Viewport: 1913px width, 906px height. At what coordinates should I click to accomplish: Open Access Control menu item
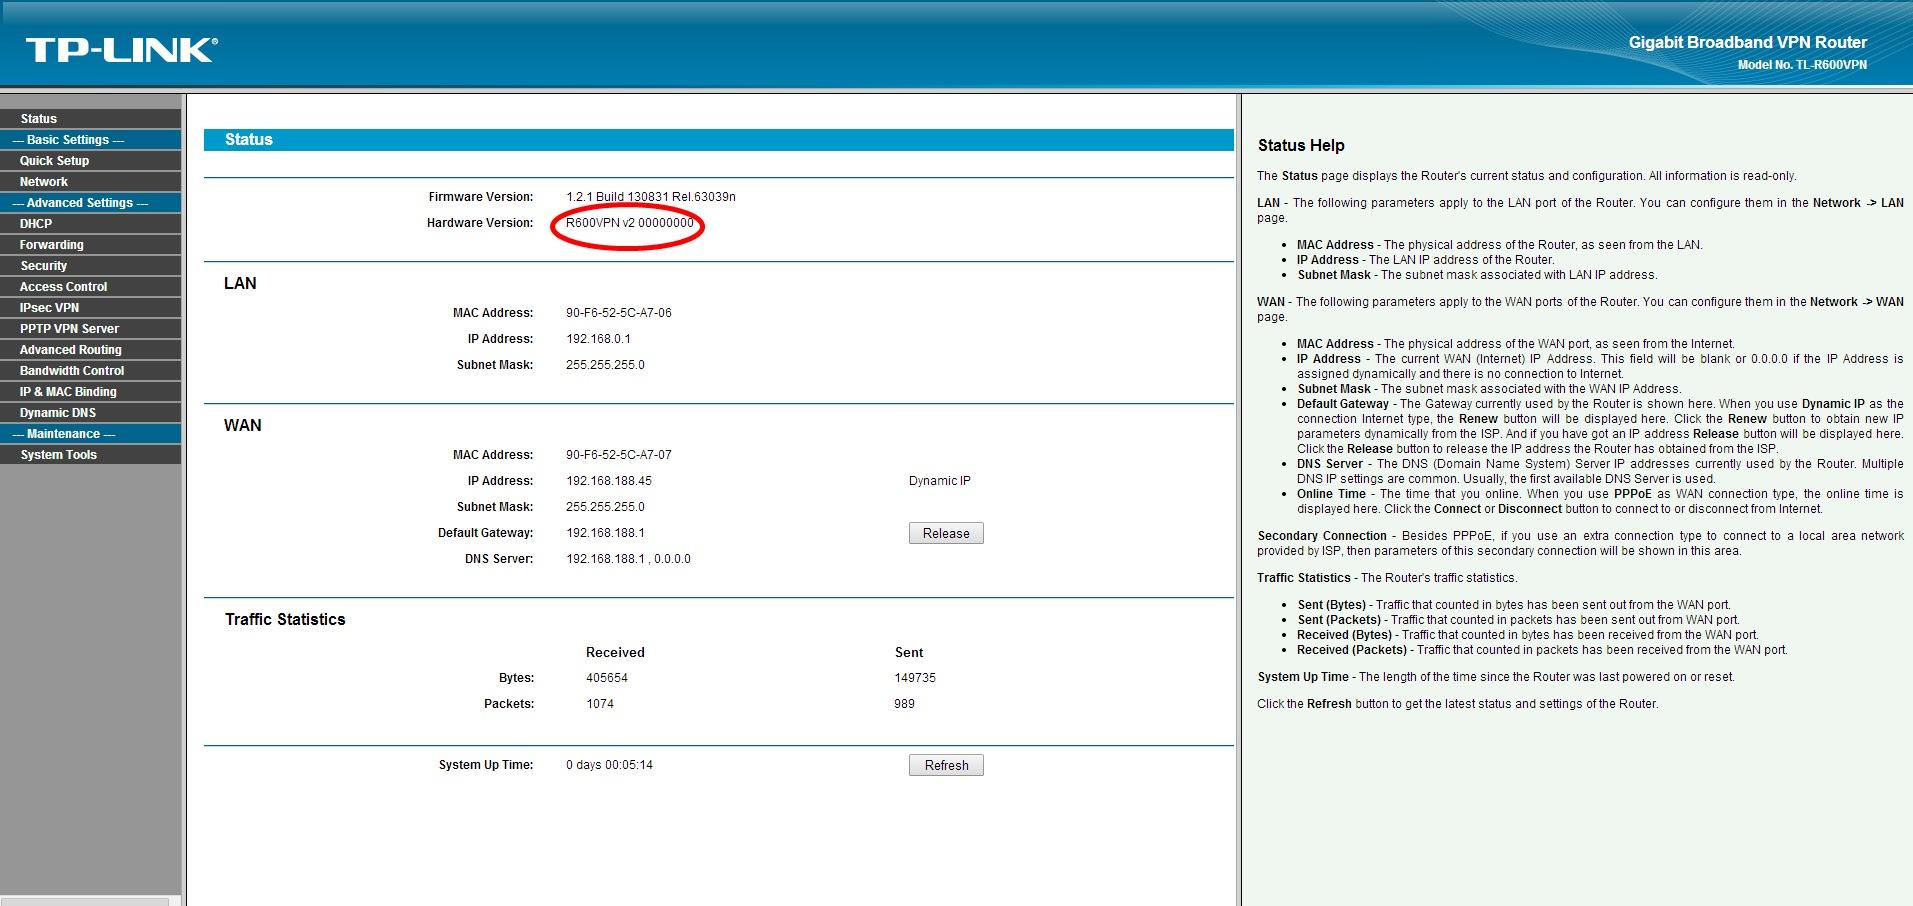tap(90, 286)
